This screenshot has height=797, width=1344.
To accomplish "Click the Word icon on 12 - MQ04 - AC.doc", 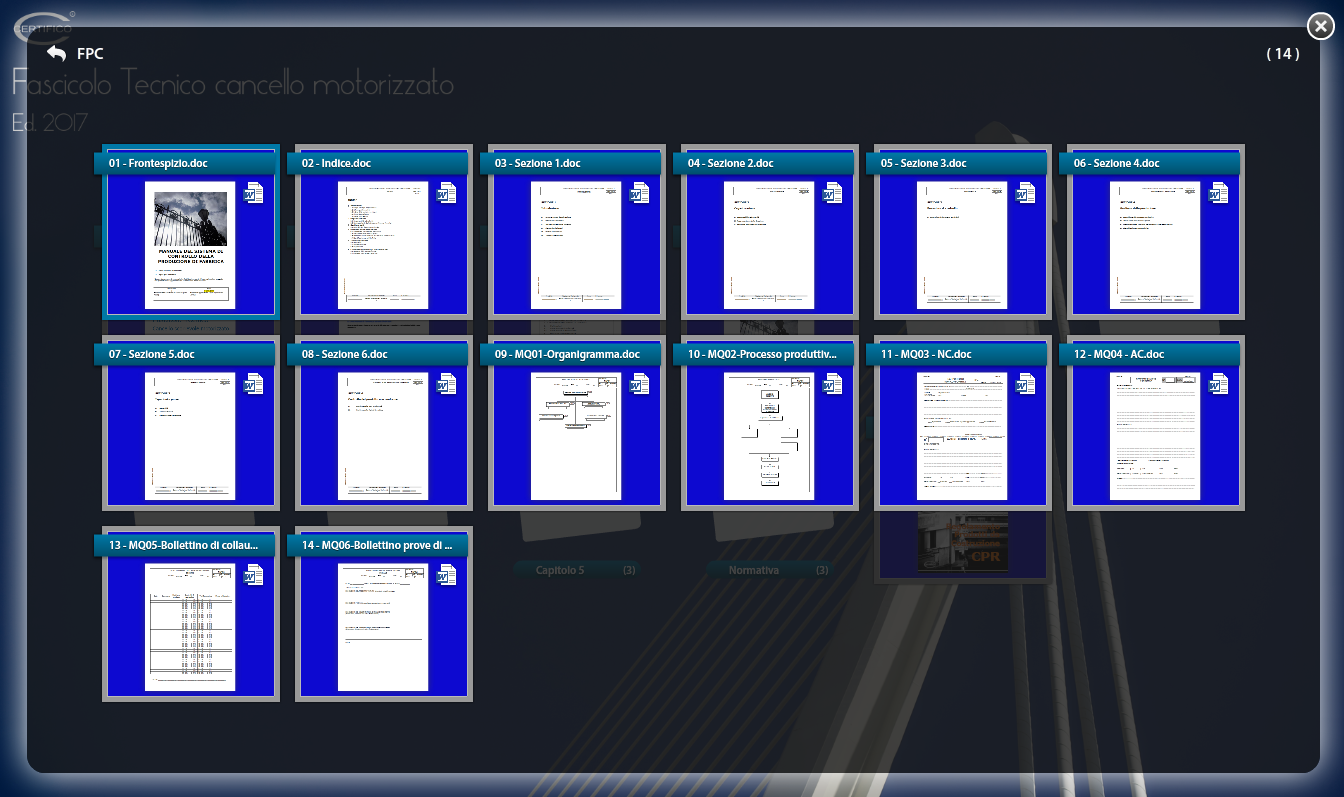I will (x=1219, y=384).
